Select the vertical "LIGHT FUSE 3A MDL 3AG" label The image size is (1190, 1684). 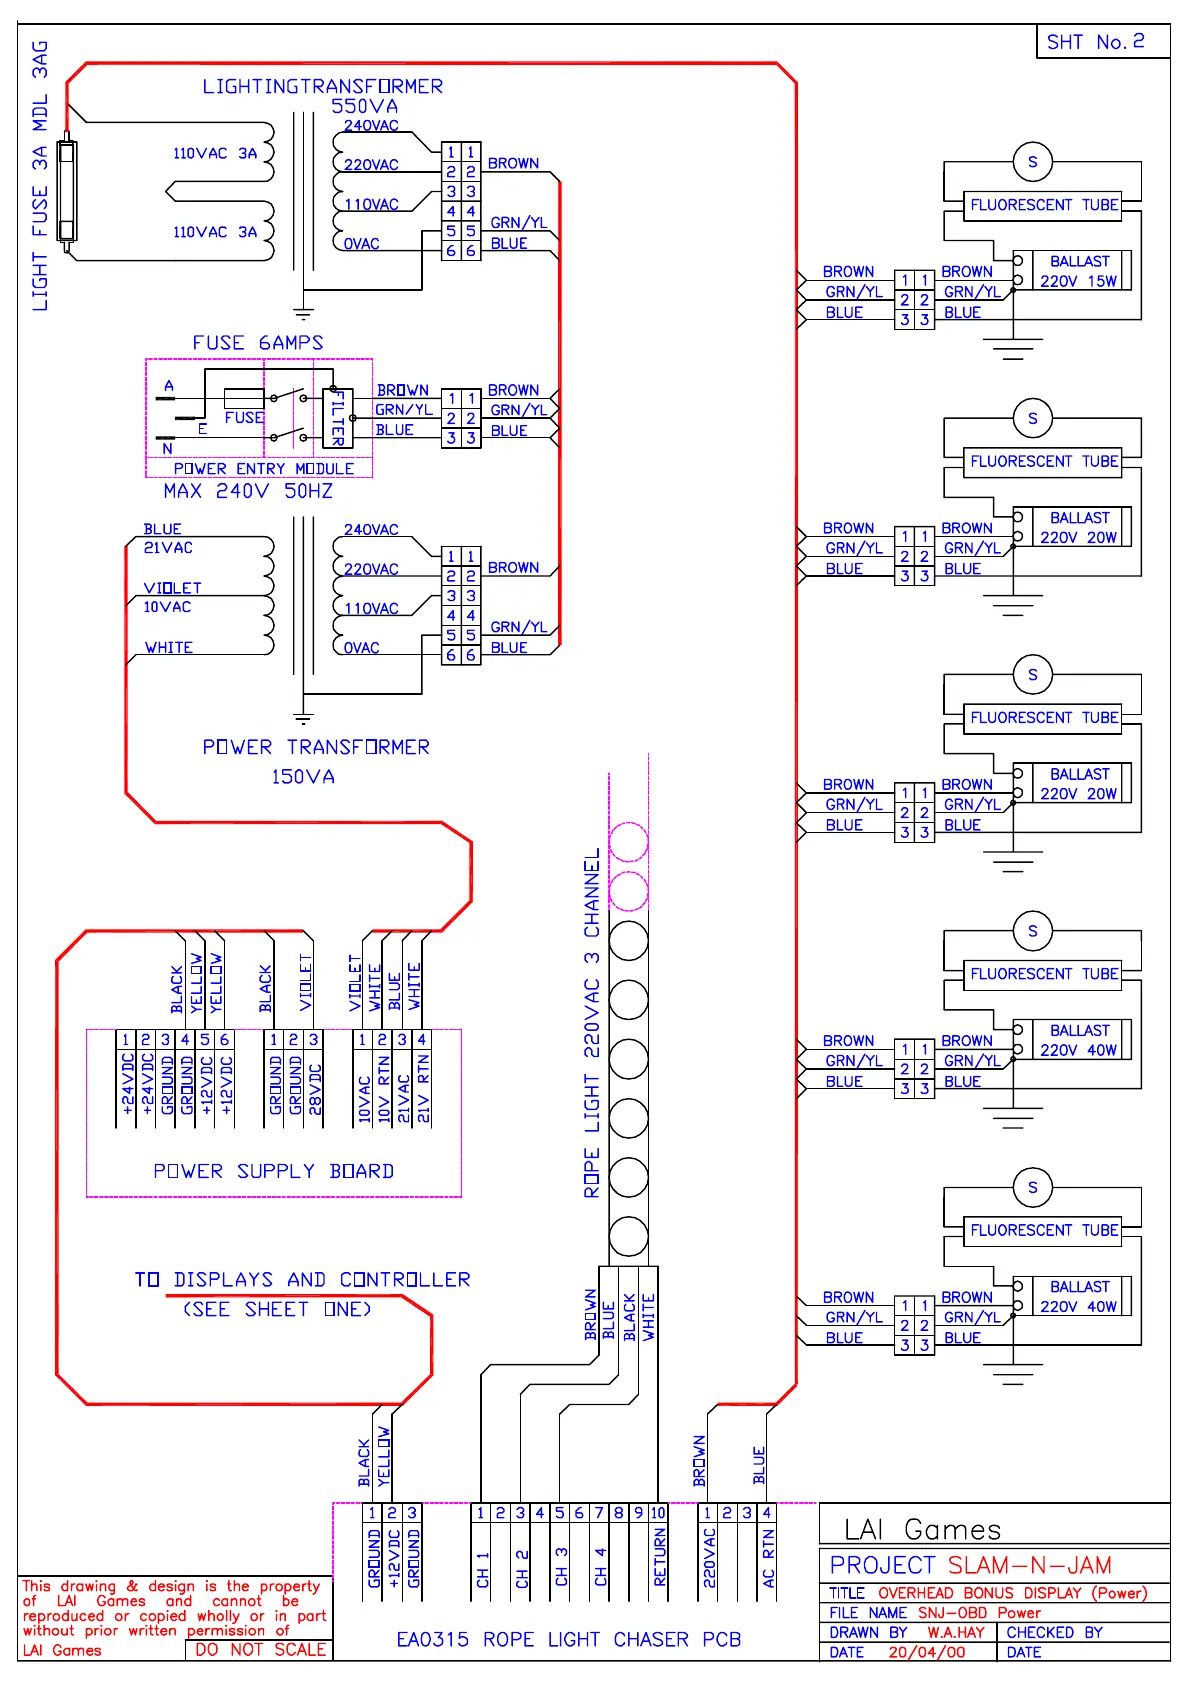pos(40,176)
